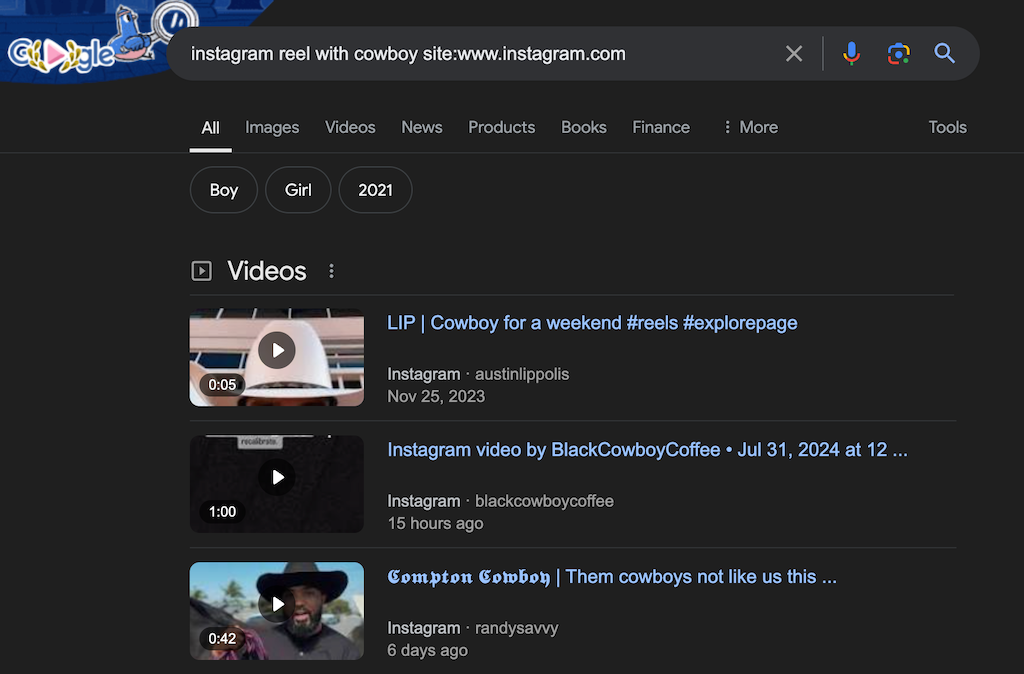The height and width of the screenshot is (674, 1024).
Task: Open the LIP Cowboy for a weekend link
Action: point(592,323)
